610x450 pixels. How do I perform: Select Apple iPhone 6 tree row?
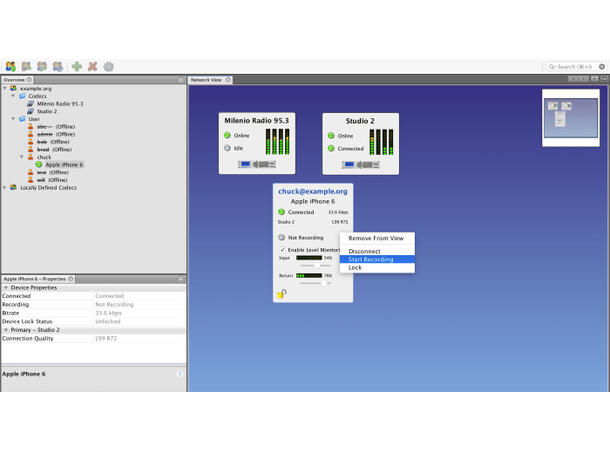[x=64, y=165]
